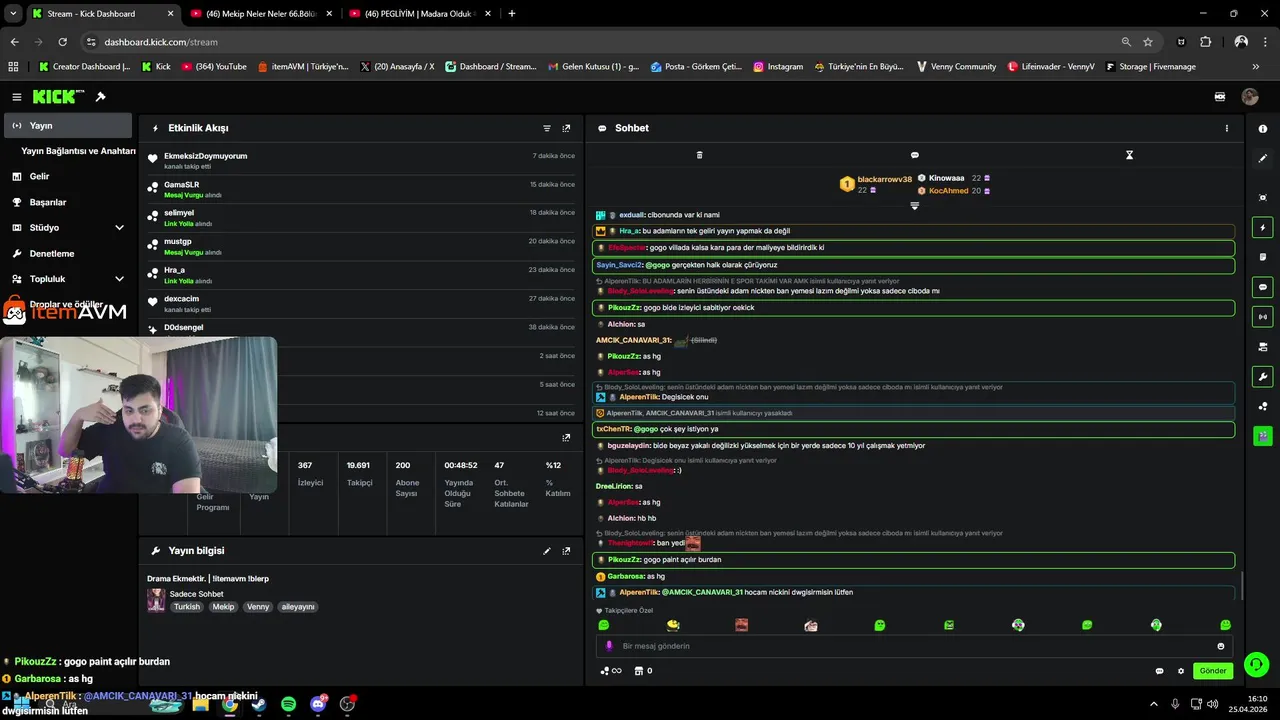Select the first green emote in emote row
The image size is (1280, 720).
pyautogui.click(x=604, y=625)
